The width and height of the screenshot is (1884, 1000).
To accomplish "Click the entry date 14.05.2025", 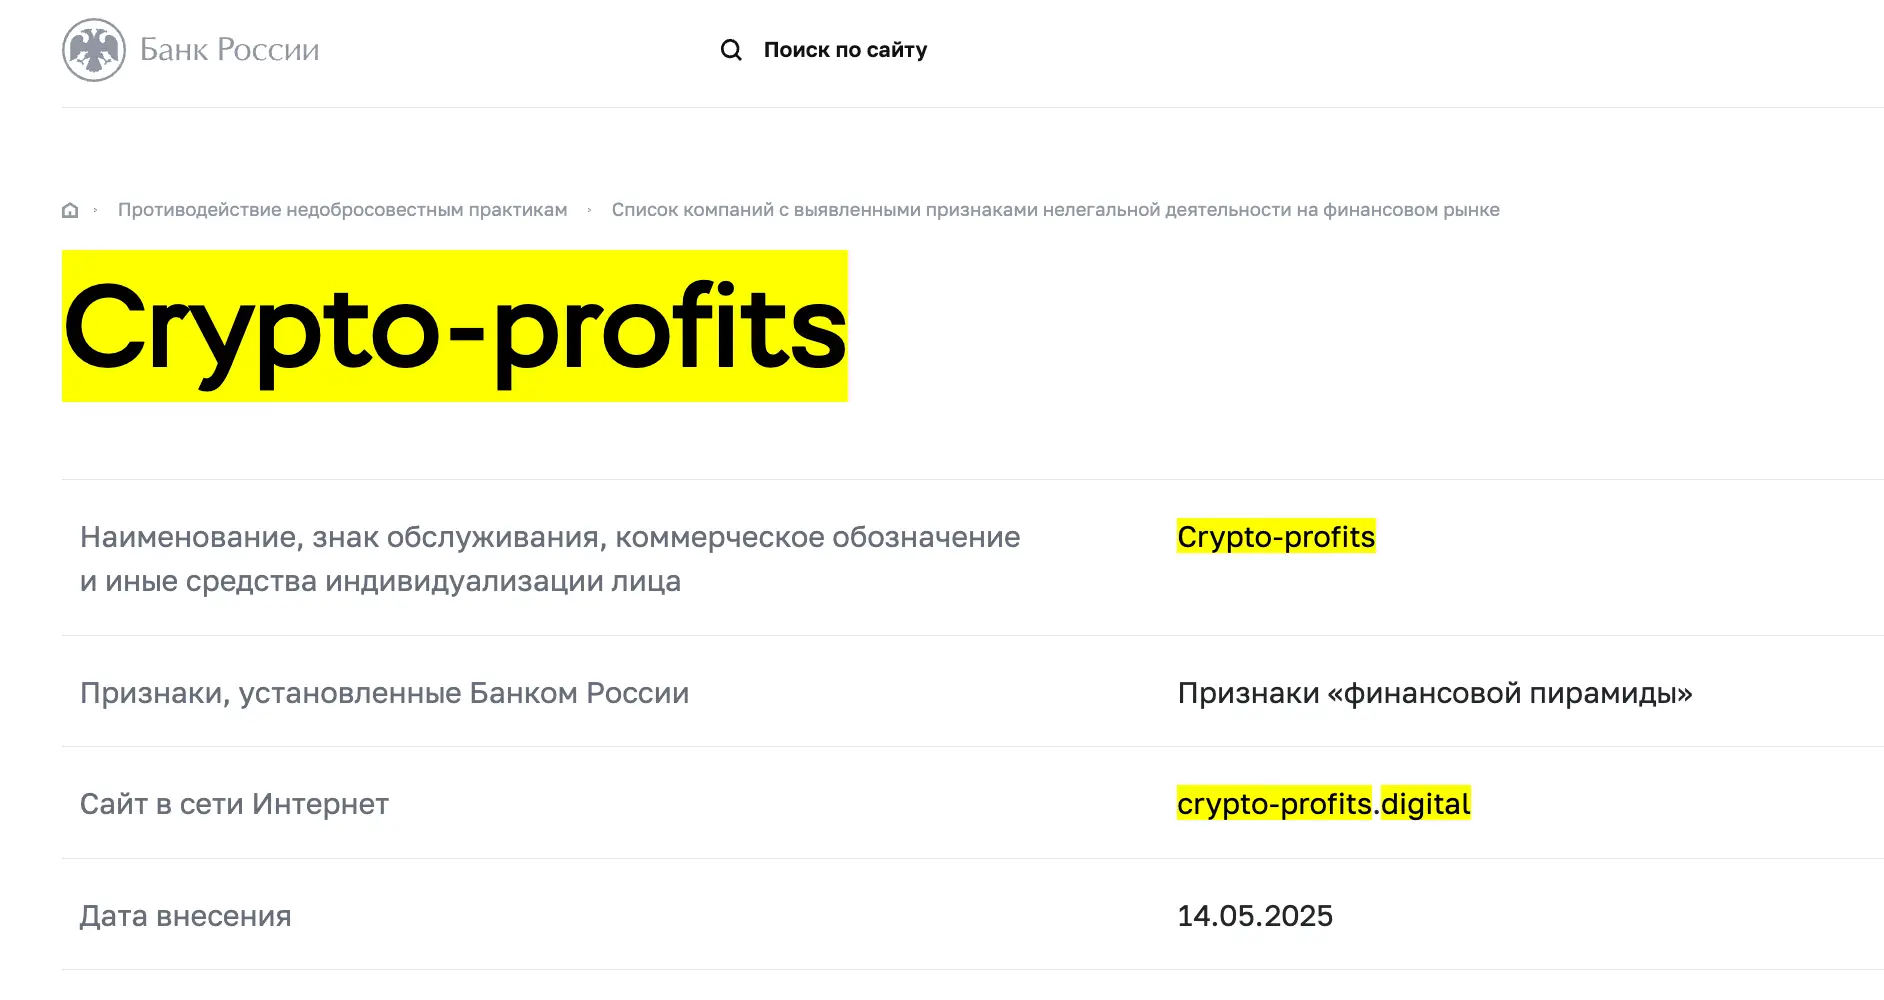I will coord(1255,914).
